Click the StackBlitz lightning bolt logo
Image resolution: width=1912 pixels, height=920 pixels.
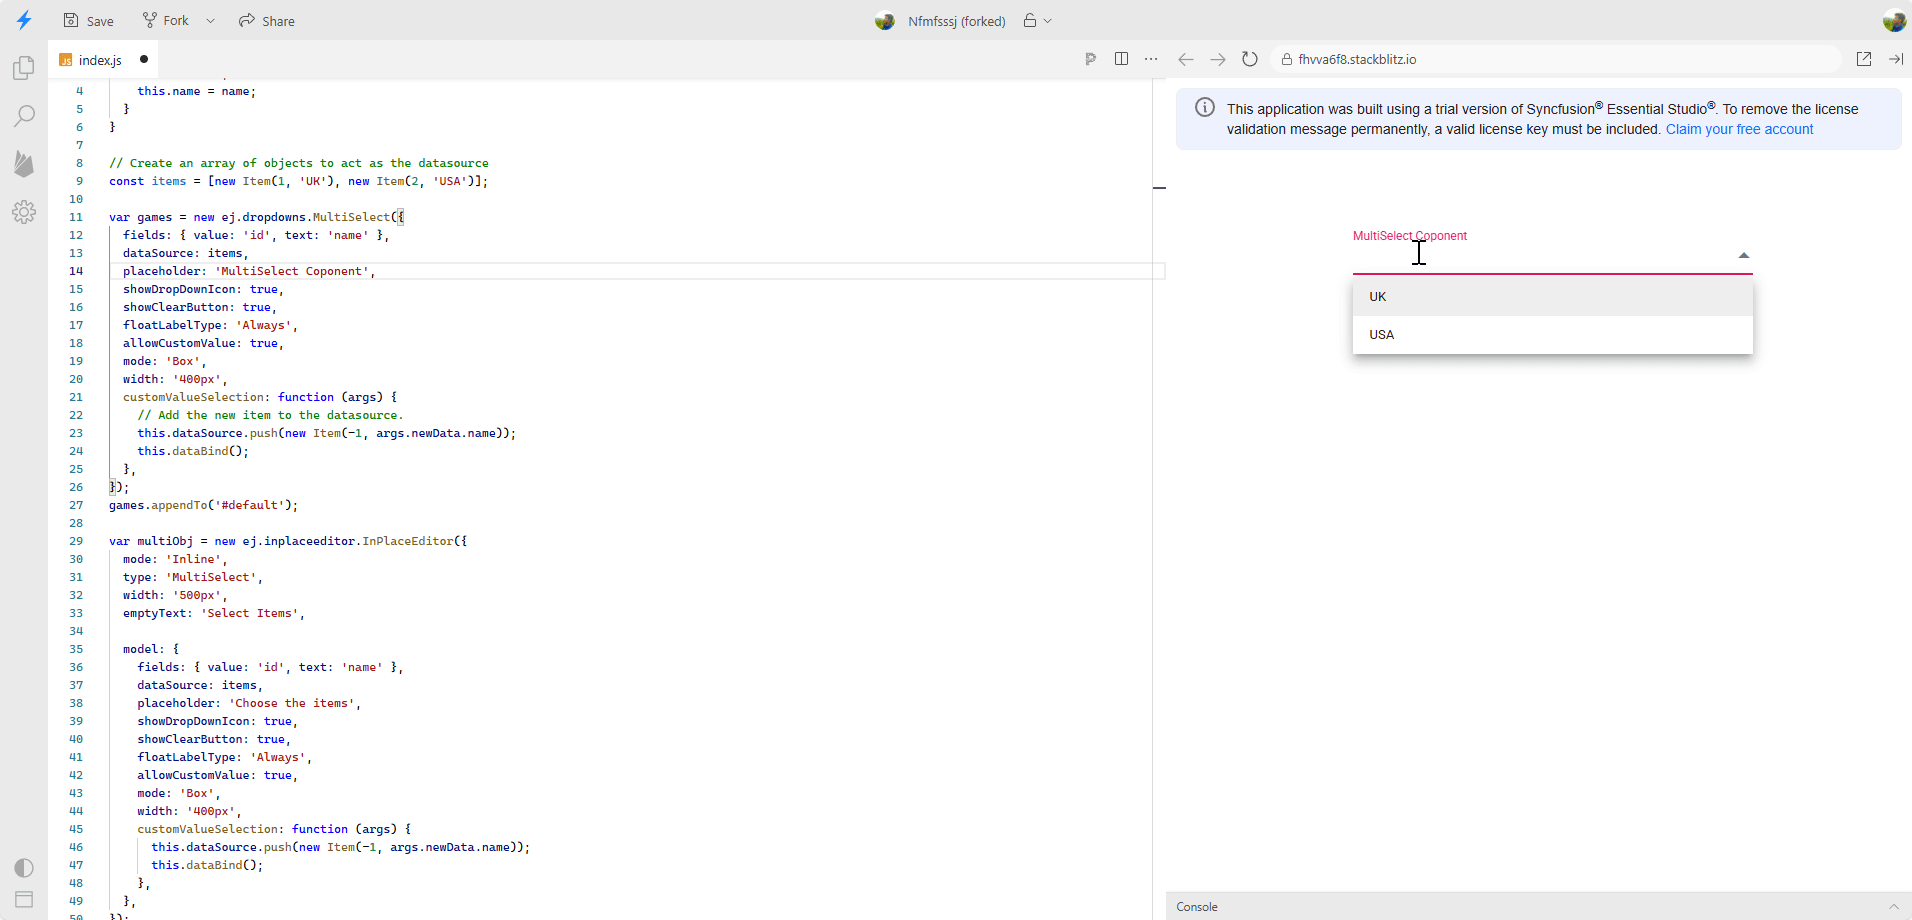pyautogui.click(x=24, y=20)
